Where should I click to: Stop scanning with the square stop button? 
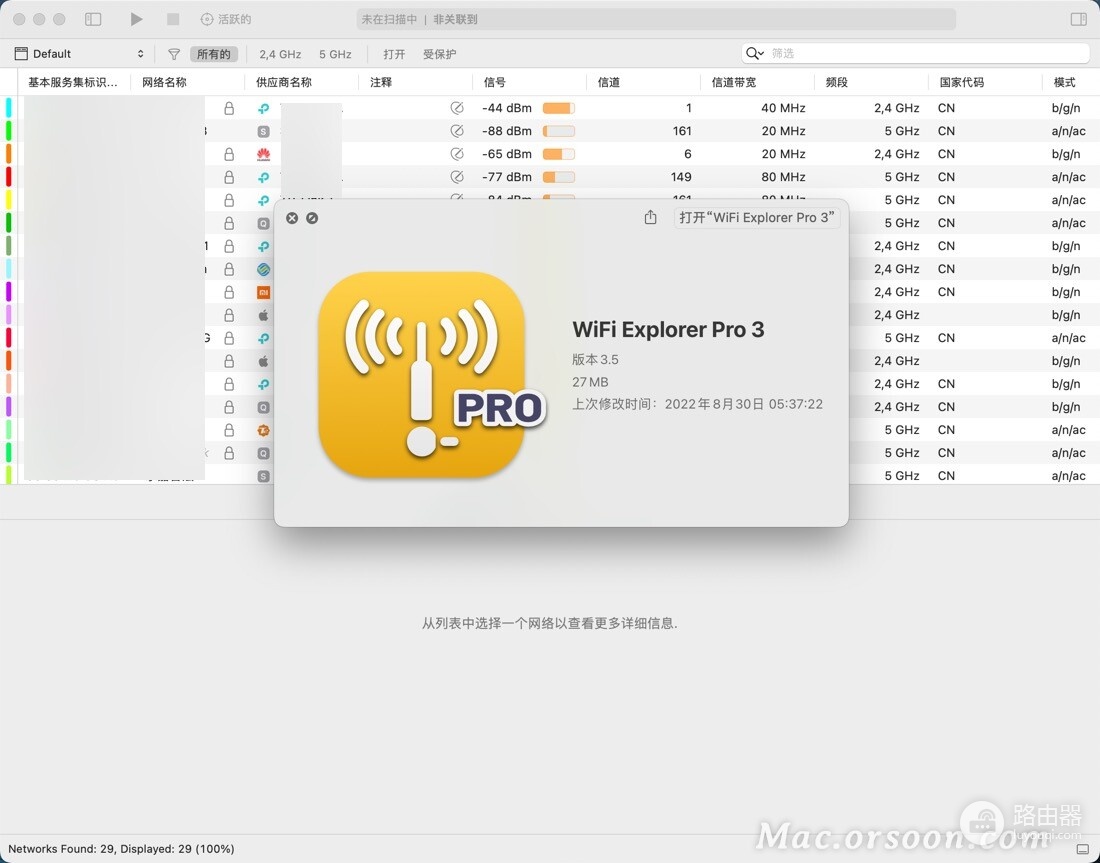173,19
